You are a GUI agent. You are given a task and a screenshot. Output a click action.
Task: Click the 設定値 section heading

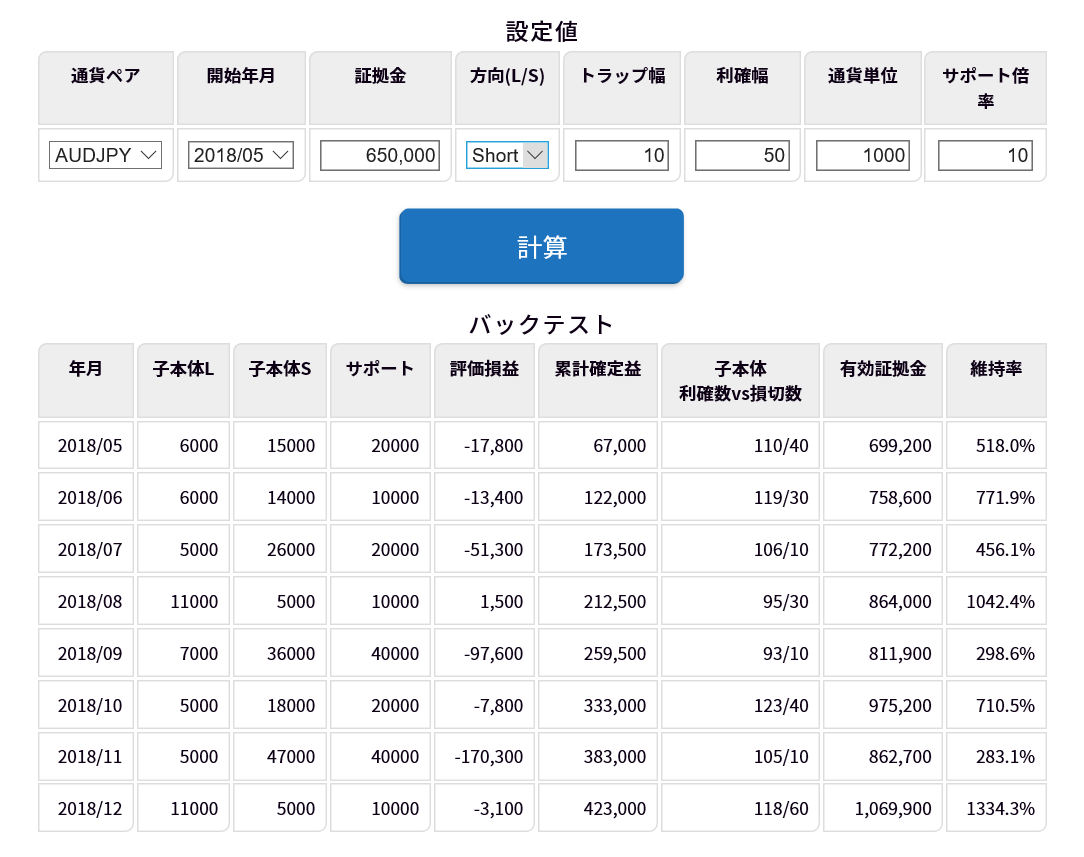pos(542,31)
